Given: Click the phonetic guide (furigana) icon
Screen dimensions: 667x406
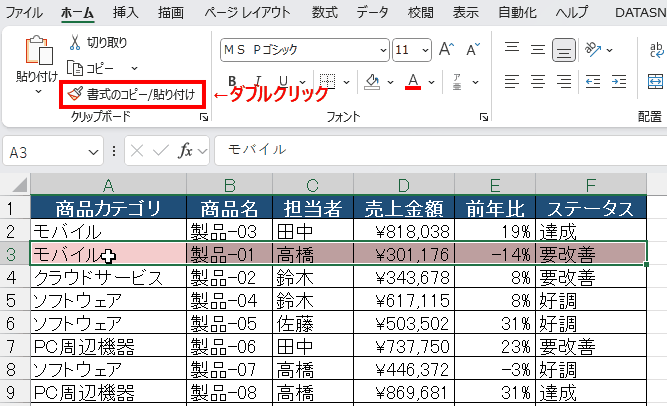Looking at the screenshot, I should pyautogui.click(x=457, y=82).
